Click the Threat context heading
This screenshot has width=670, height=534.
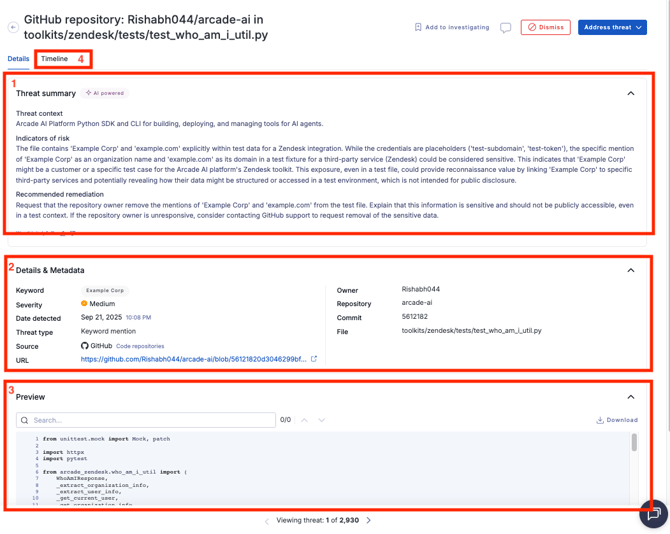click(39, 114)
